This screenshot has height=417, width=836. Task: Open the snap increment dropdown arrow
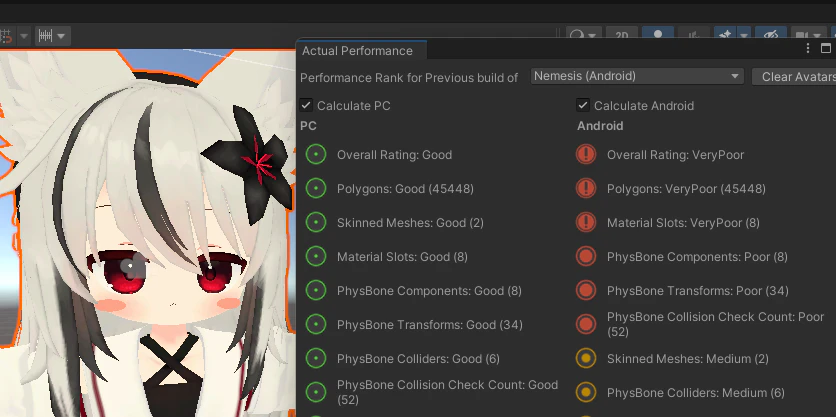(x=61, y=36)
